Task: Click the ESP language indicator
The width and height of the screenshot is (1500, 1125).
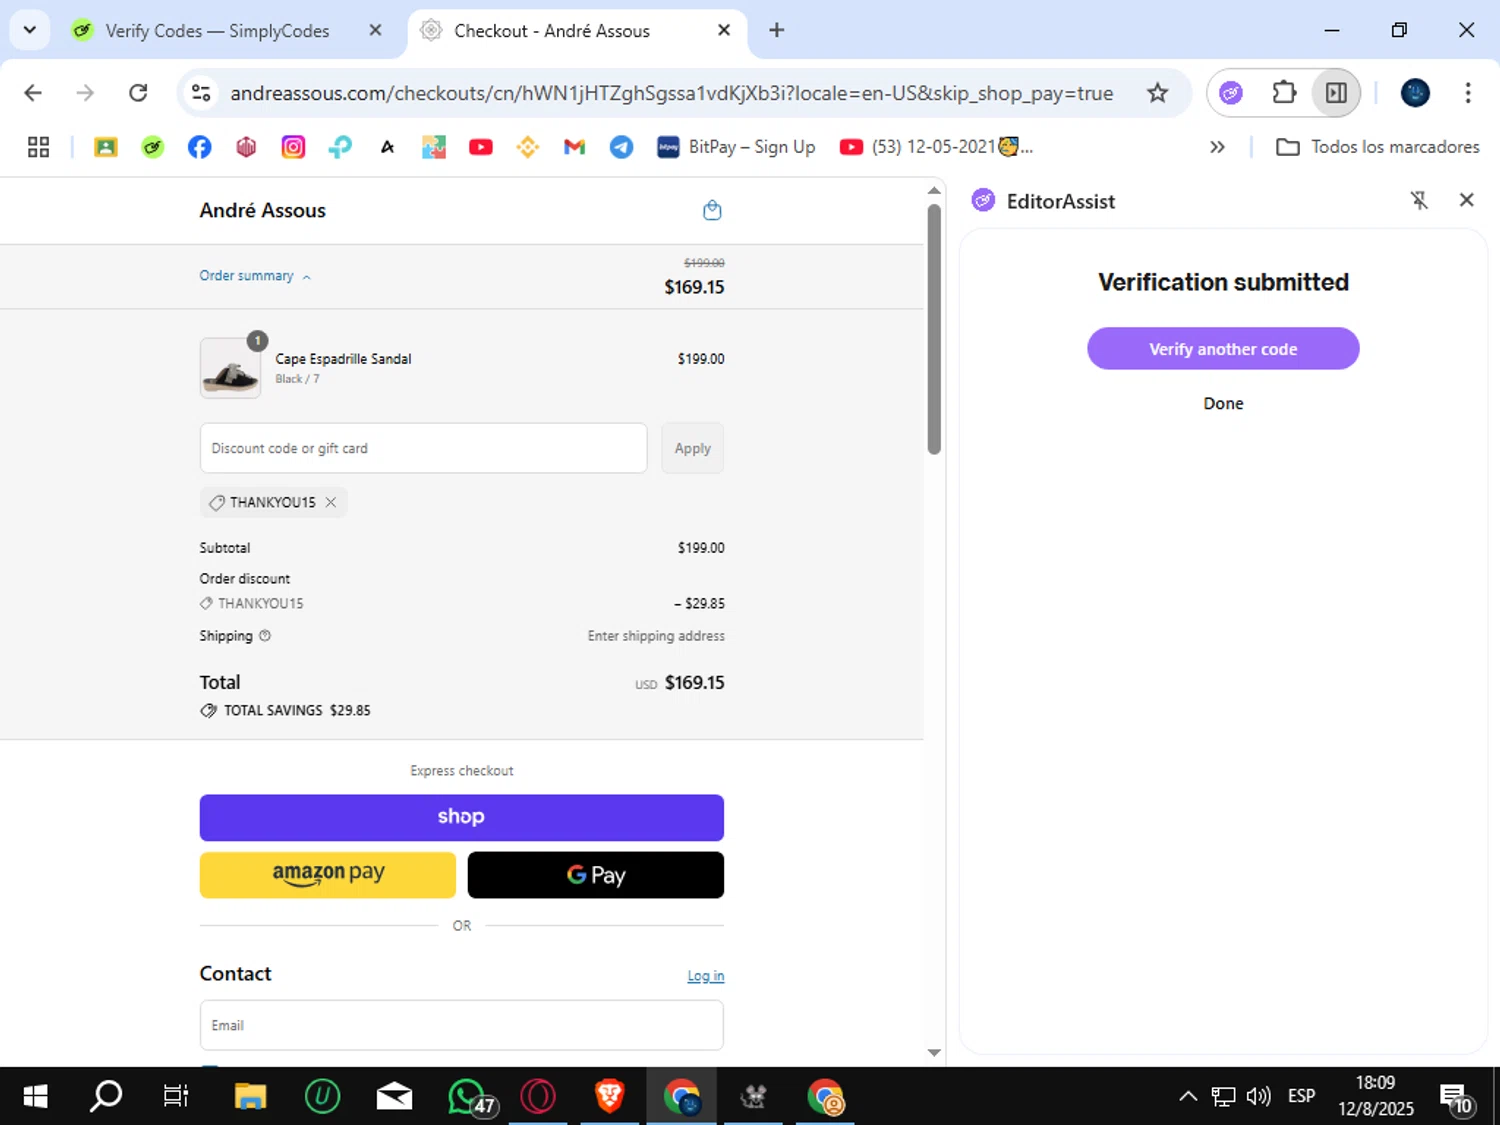Action: click(1301, 1096)
